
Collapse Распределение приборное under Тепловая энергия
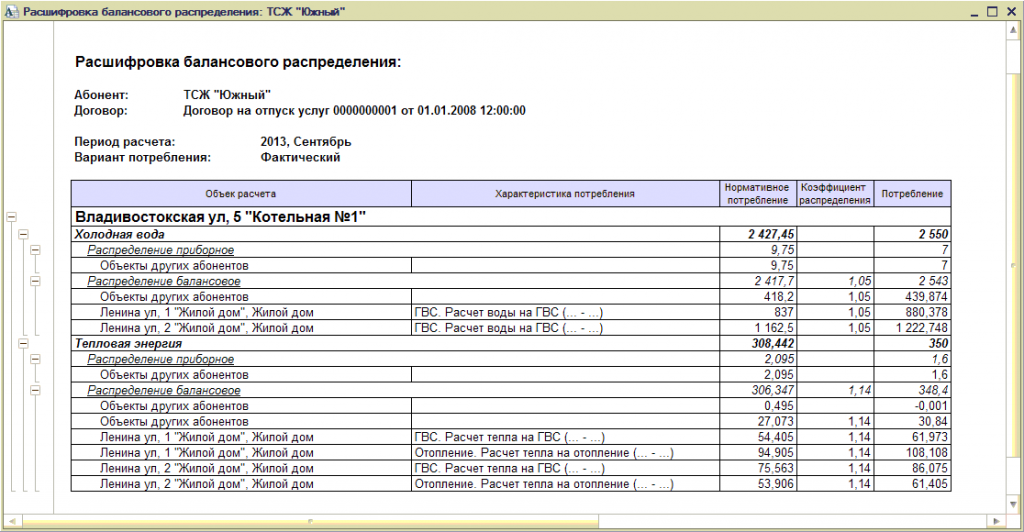pyautogui.click(x=35, y=359)
